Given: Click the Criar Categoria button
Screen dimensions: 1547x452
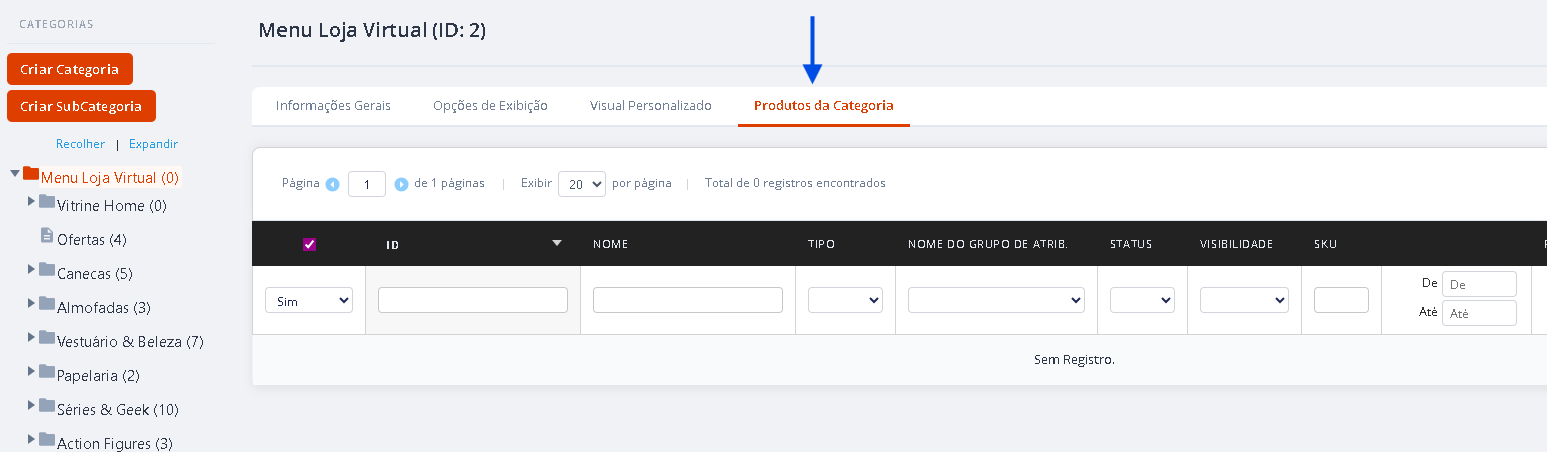Looking at the screenshot, I should tap(70, 69).
